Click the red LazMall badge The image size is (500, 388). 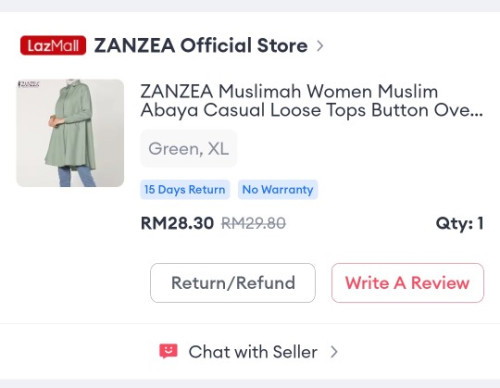(53, 45)
